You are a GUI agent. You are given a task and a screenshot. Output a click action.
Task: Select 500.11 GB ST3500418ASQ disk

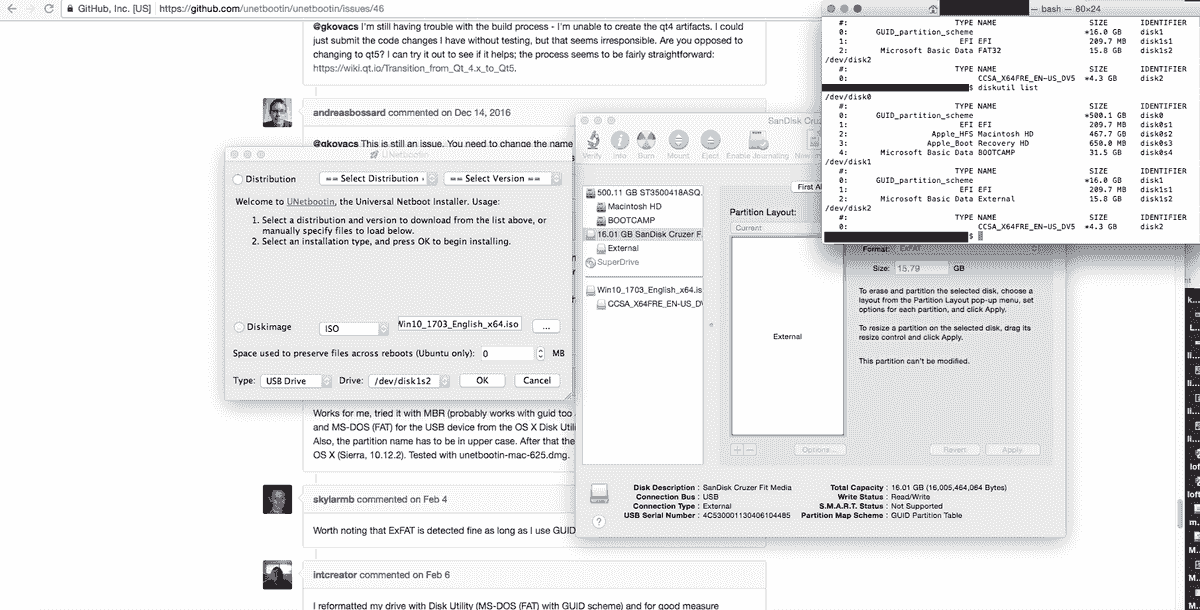pos(644,191)
